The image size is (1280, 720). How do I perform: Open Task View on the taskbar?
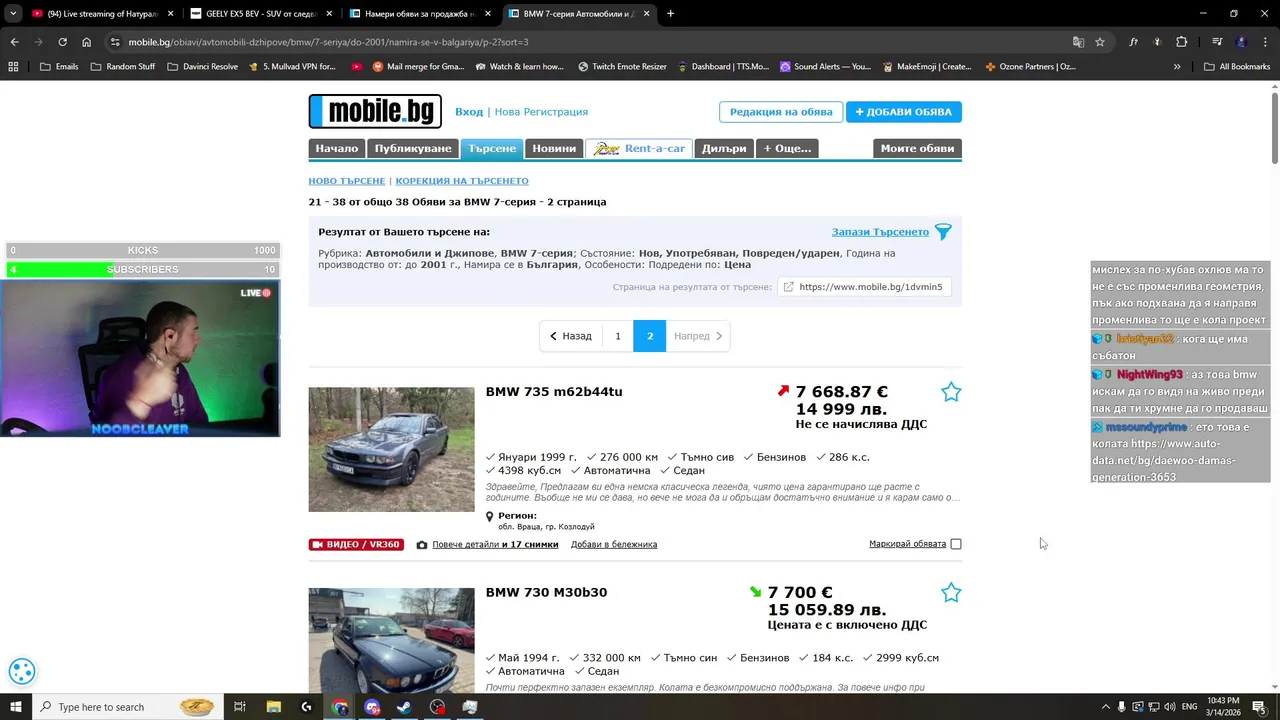(x=240, y=707)
